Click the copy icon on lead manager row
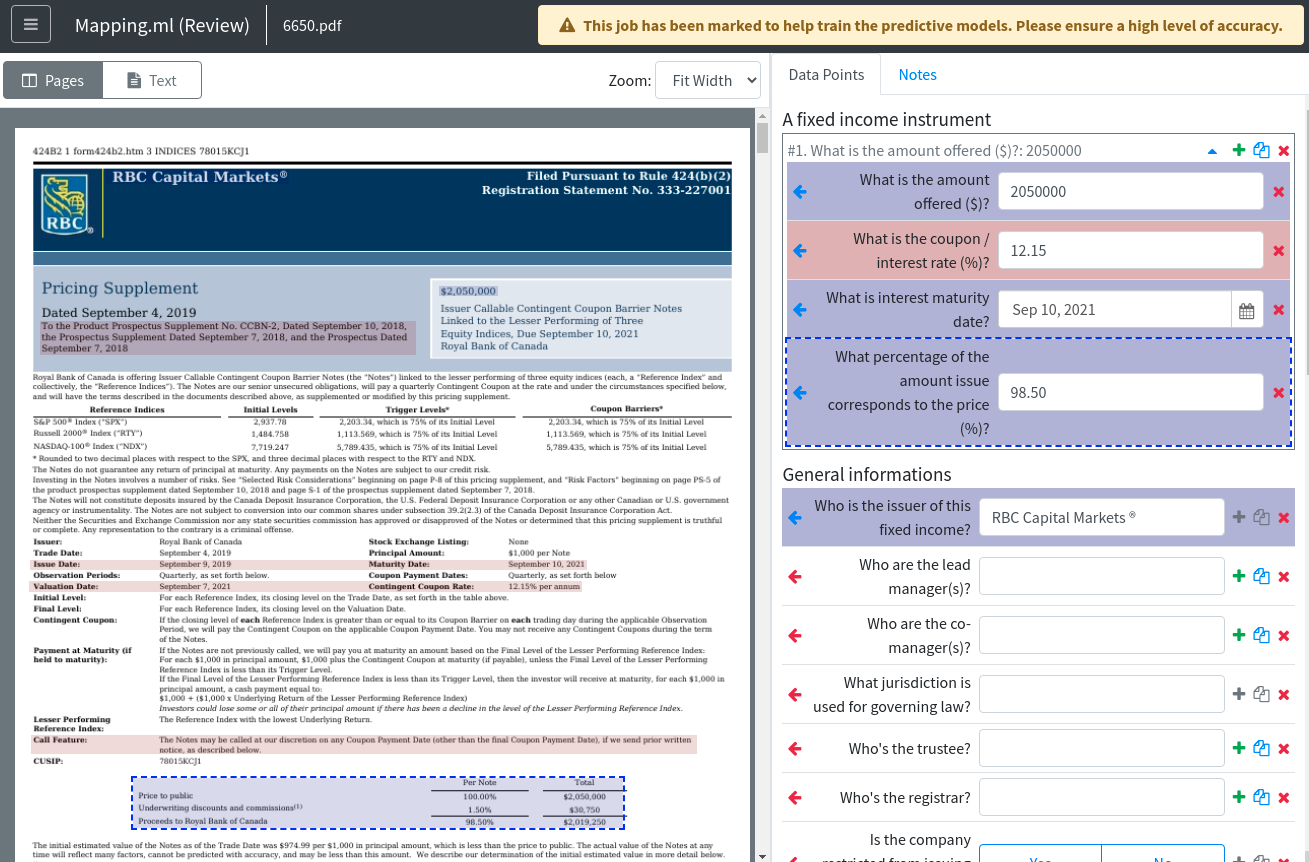 pyautogui.click(x=1262, y=576)
